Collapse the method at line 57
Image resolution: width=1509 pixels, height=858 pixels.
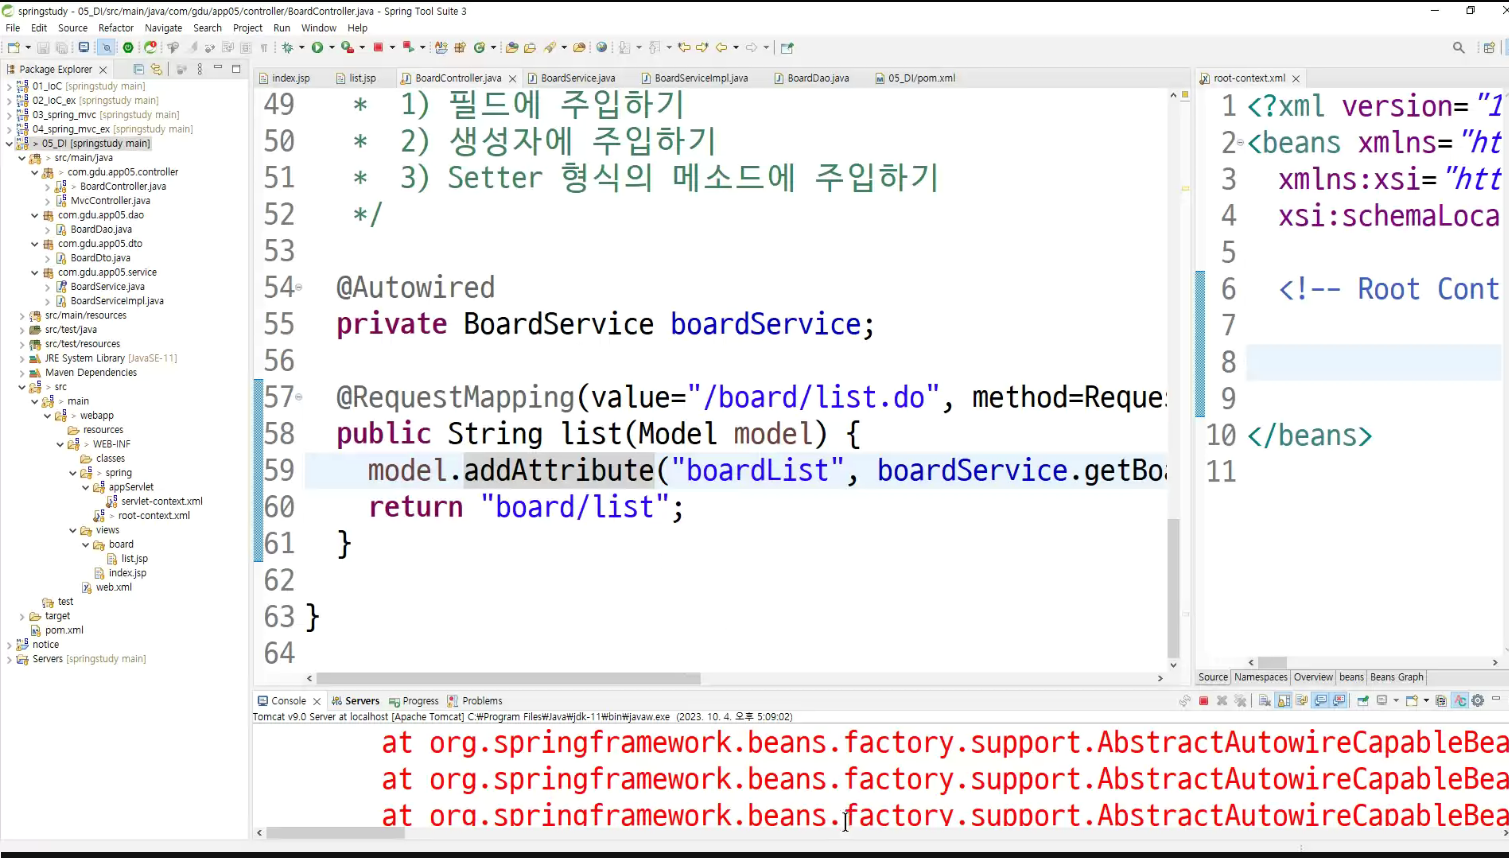(x=299, y=397)
